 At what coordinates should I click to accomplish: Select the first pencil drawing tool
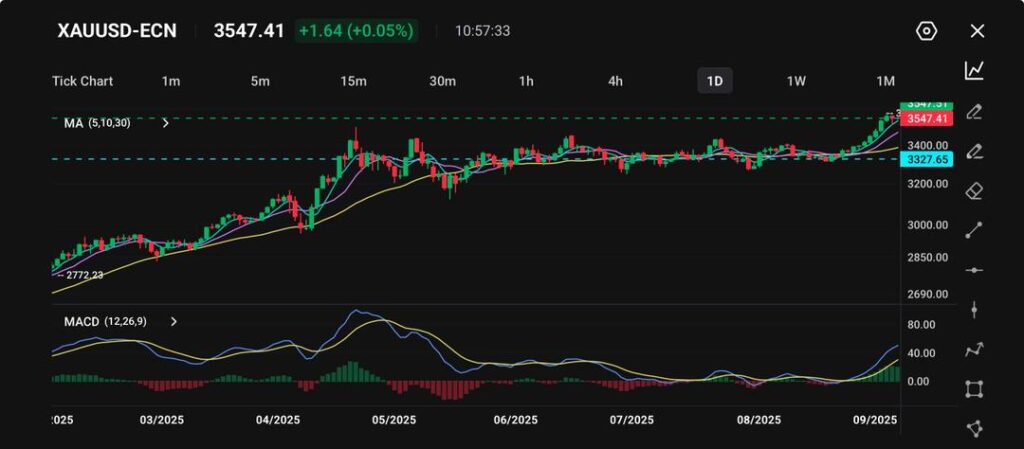tap(974, 111)
